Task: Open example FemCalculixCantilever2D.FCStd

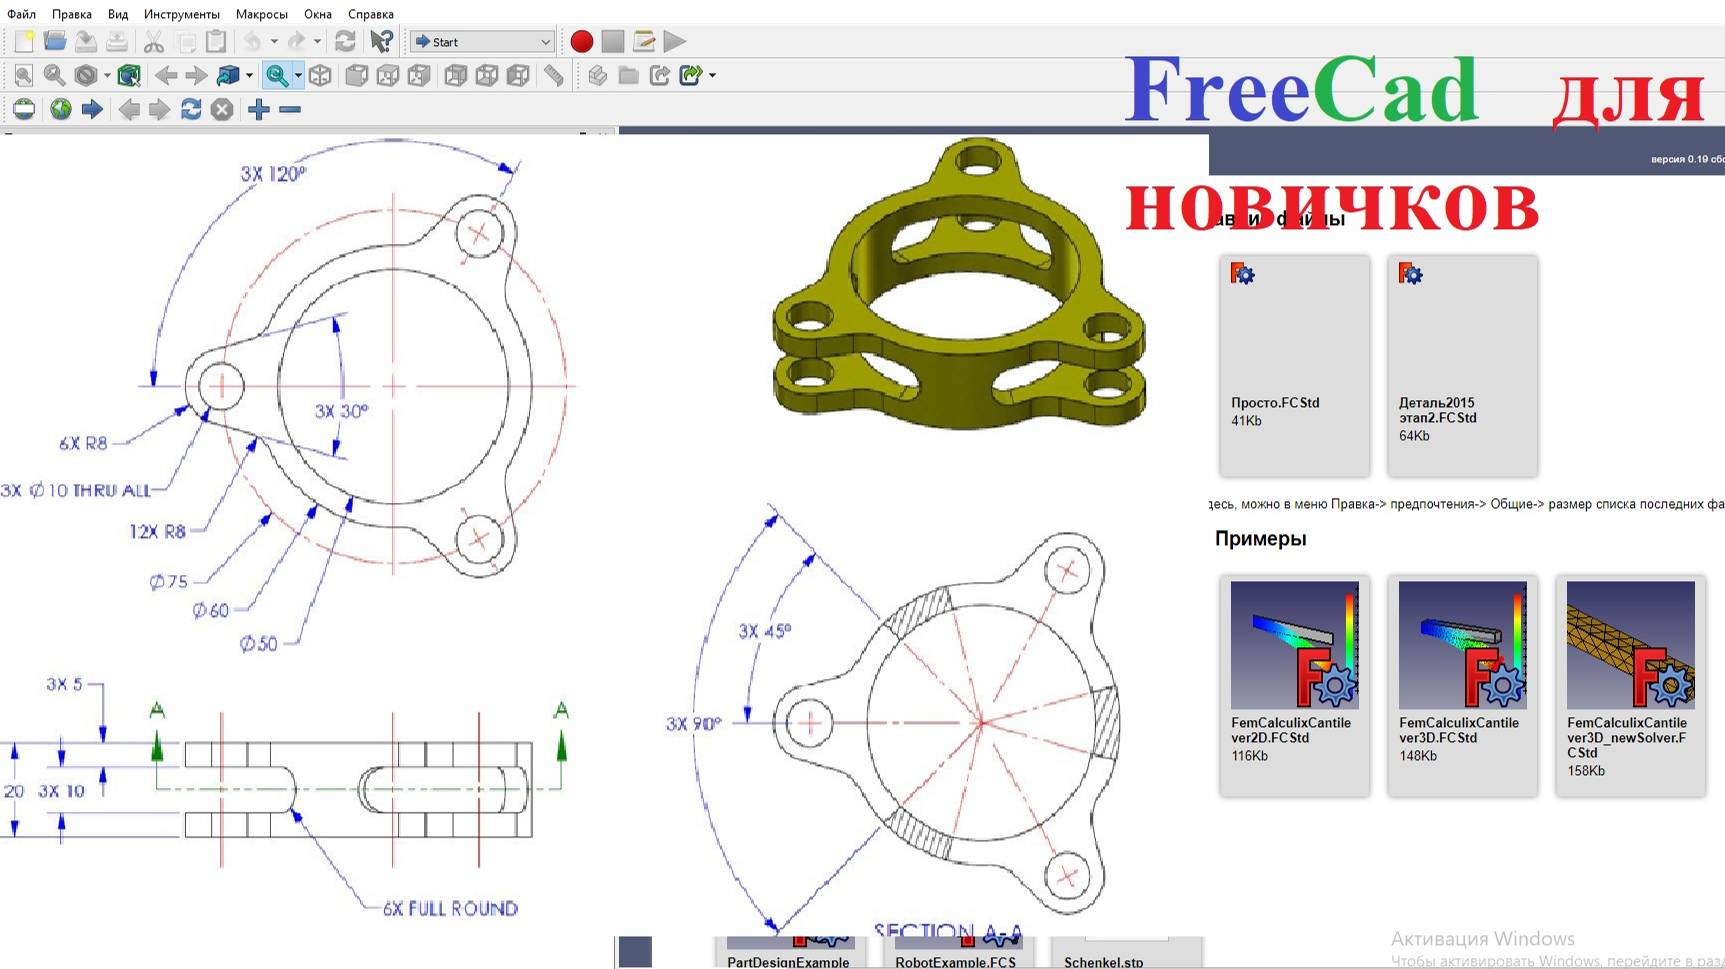Action: coord(1294,685)
